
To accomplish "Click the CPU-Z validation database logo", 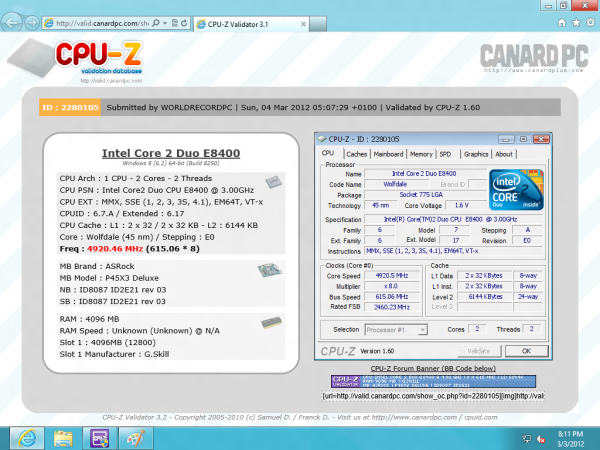I will (76, 60).
